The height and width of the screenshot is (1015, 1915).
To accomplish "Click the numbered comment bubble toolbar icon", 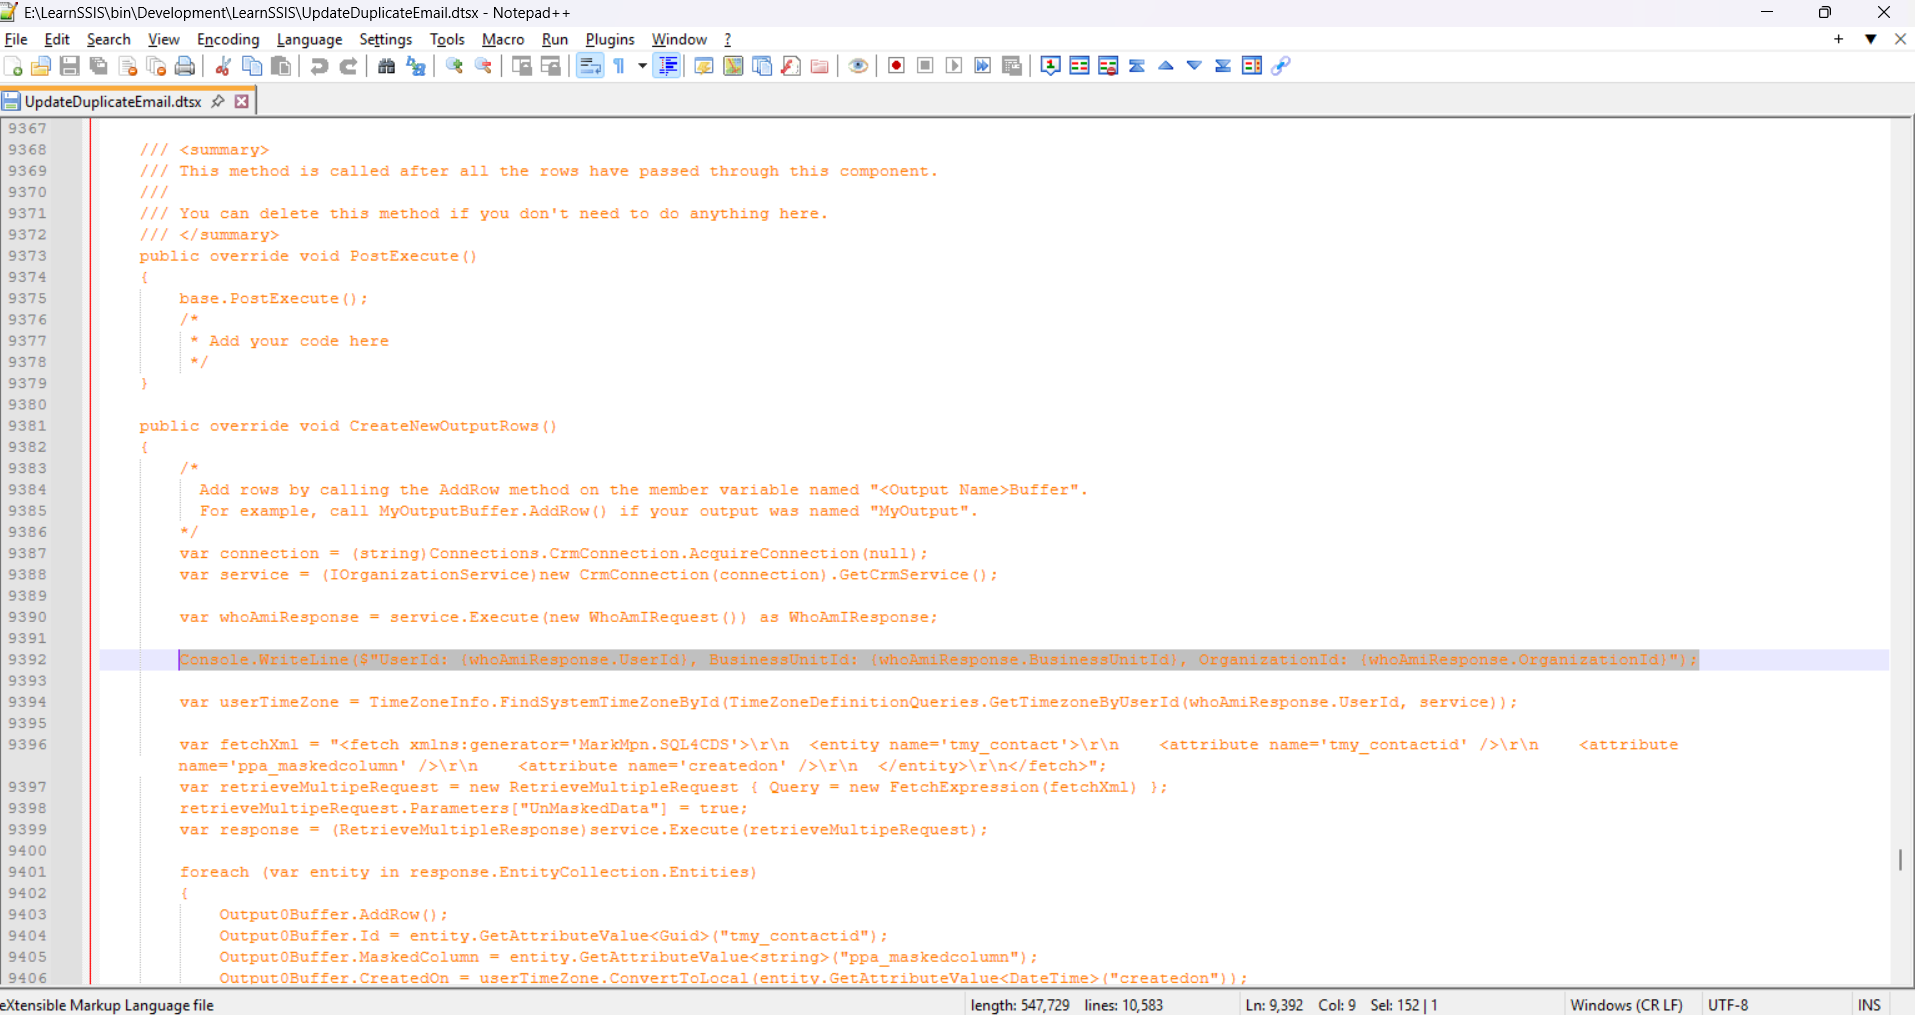I will tap(1051, 66).
